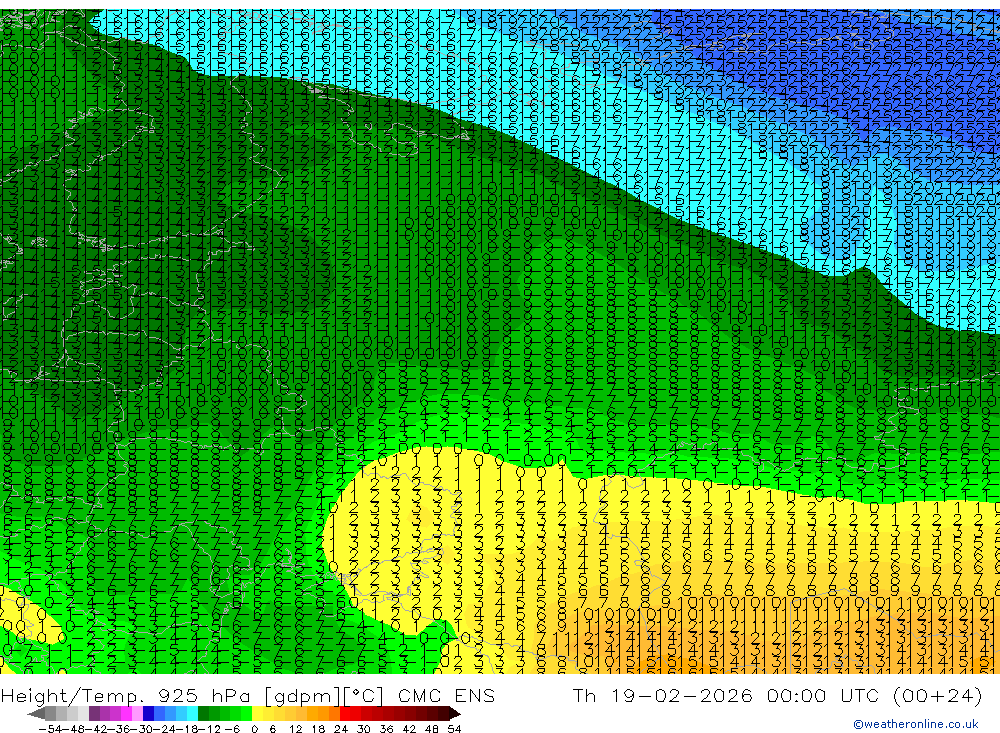Viewport: 1000px width, 733px height.
Task: Pick the pure red swatch above 24
Action: [x=345, y=713]
